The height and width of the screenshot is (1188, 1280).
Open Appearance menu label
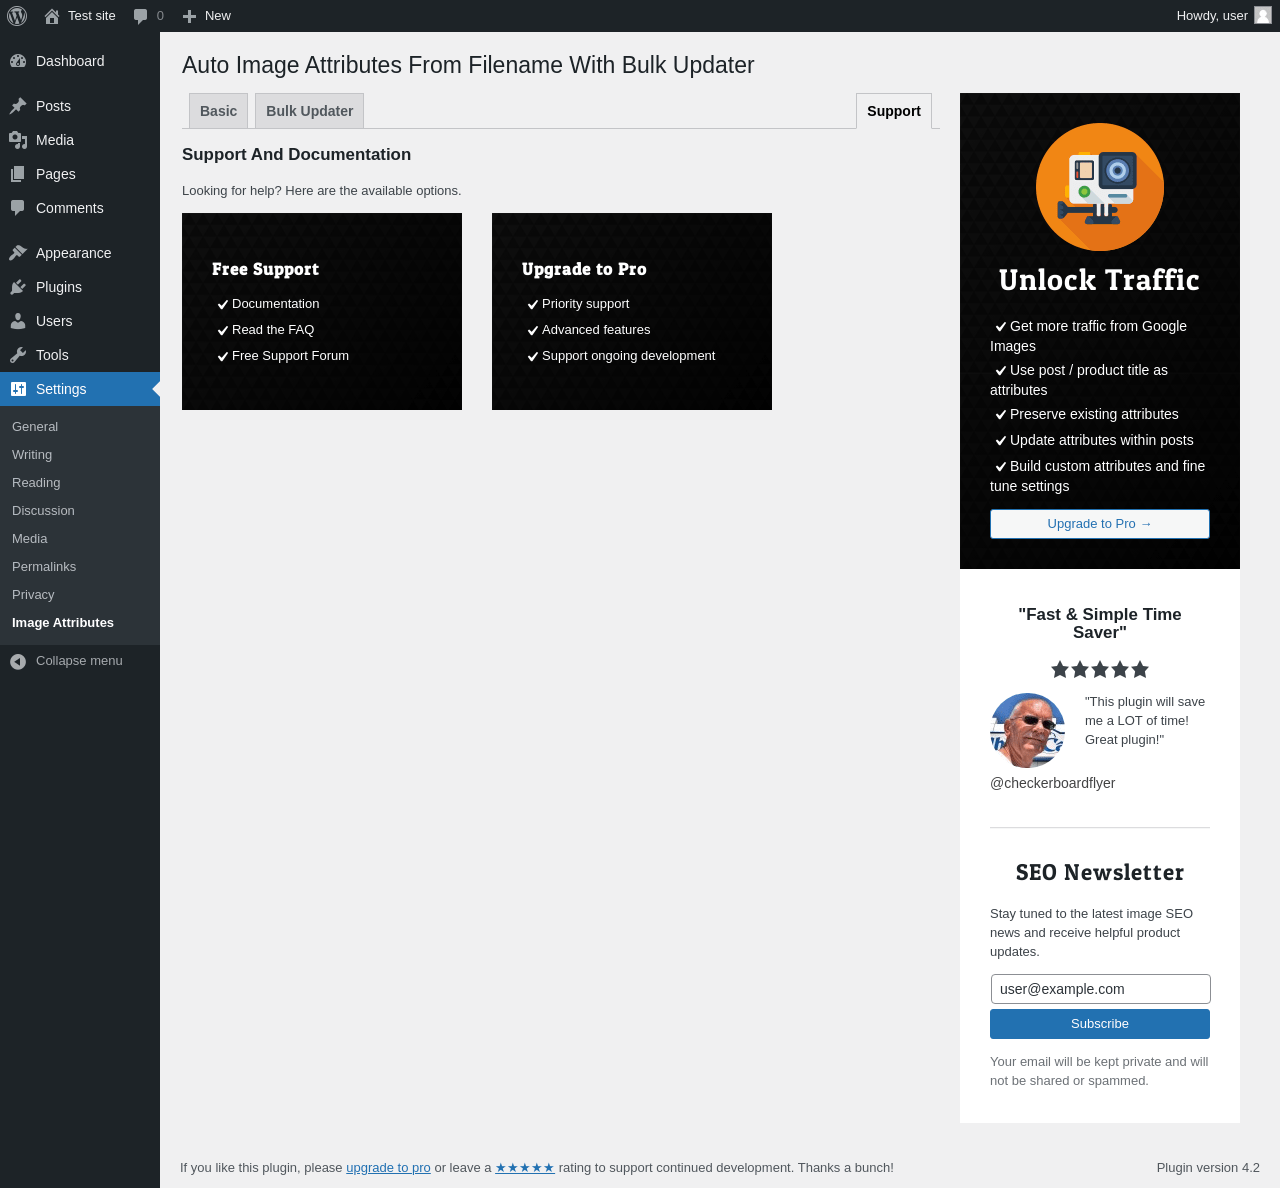(73, 253)
